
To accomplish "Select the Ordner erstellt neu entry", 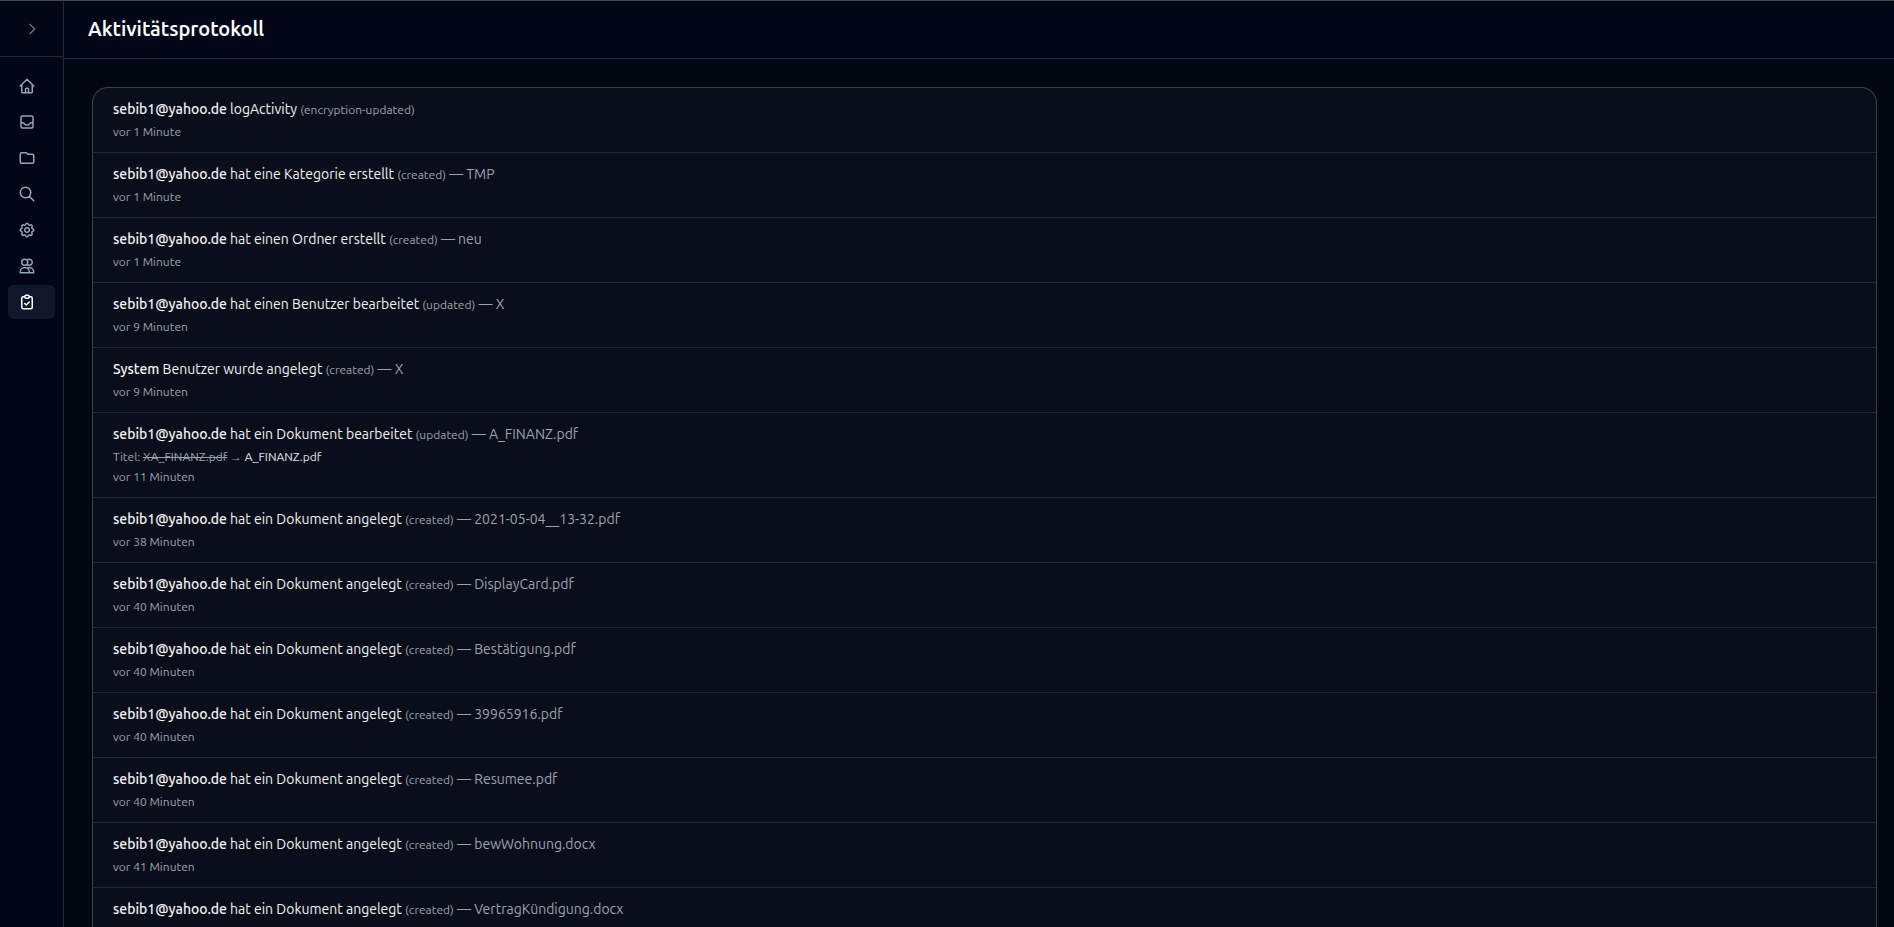I will pos(984,250).
